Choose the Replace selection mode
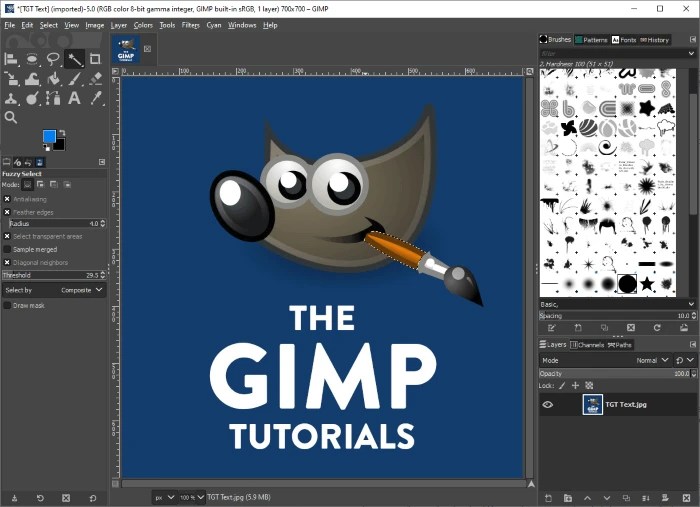Image resolution: width=700 pixels, height=507 pixels. coord(28,184)
